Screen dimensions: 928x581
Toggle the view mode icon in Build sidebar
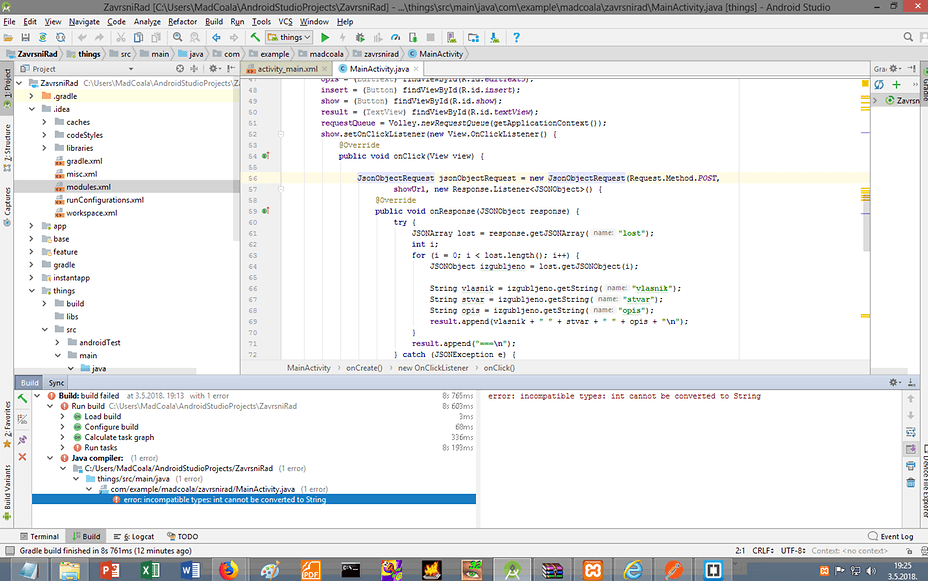tap(22, 419)
